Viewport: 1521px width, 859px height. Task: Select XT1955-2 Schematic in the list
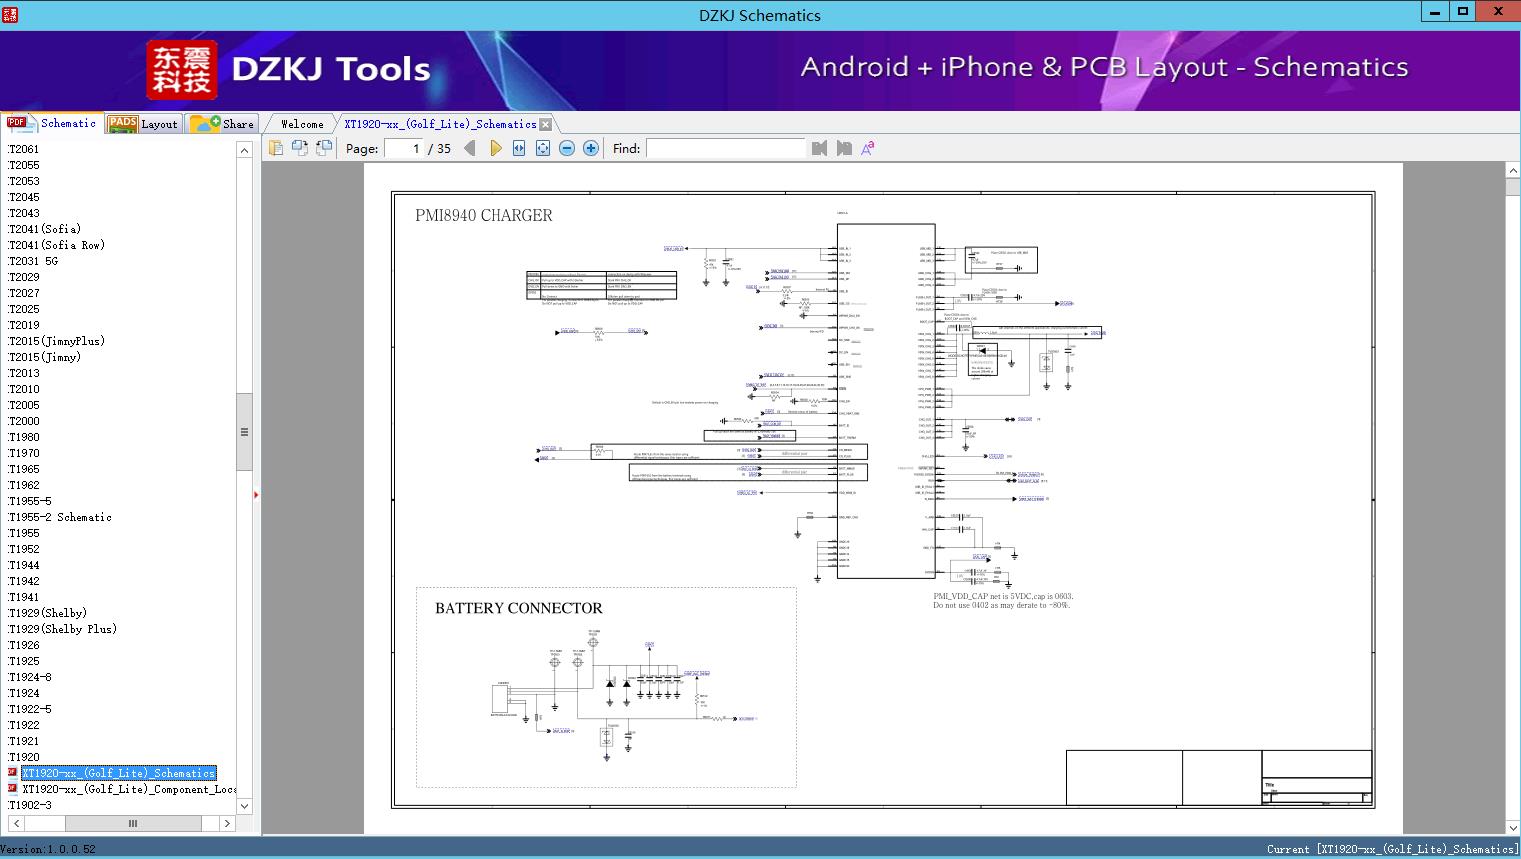click(x=60, y=517)
